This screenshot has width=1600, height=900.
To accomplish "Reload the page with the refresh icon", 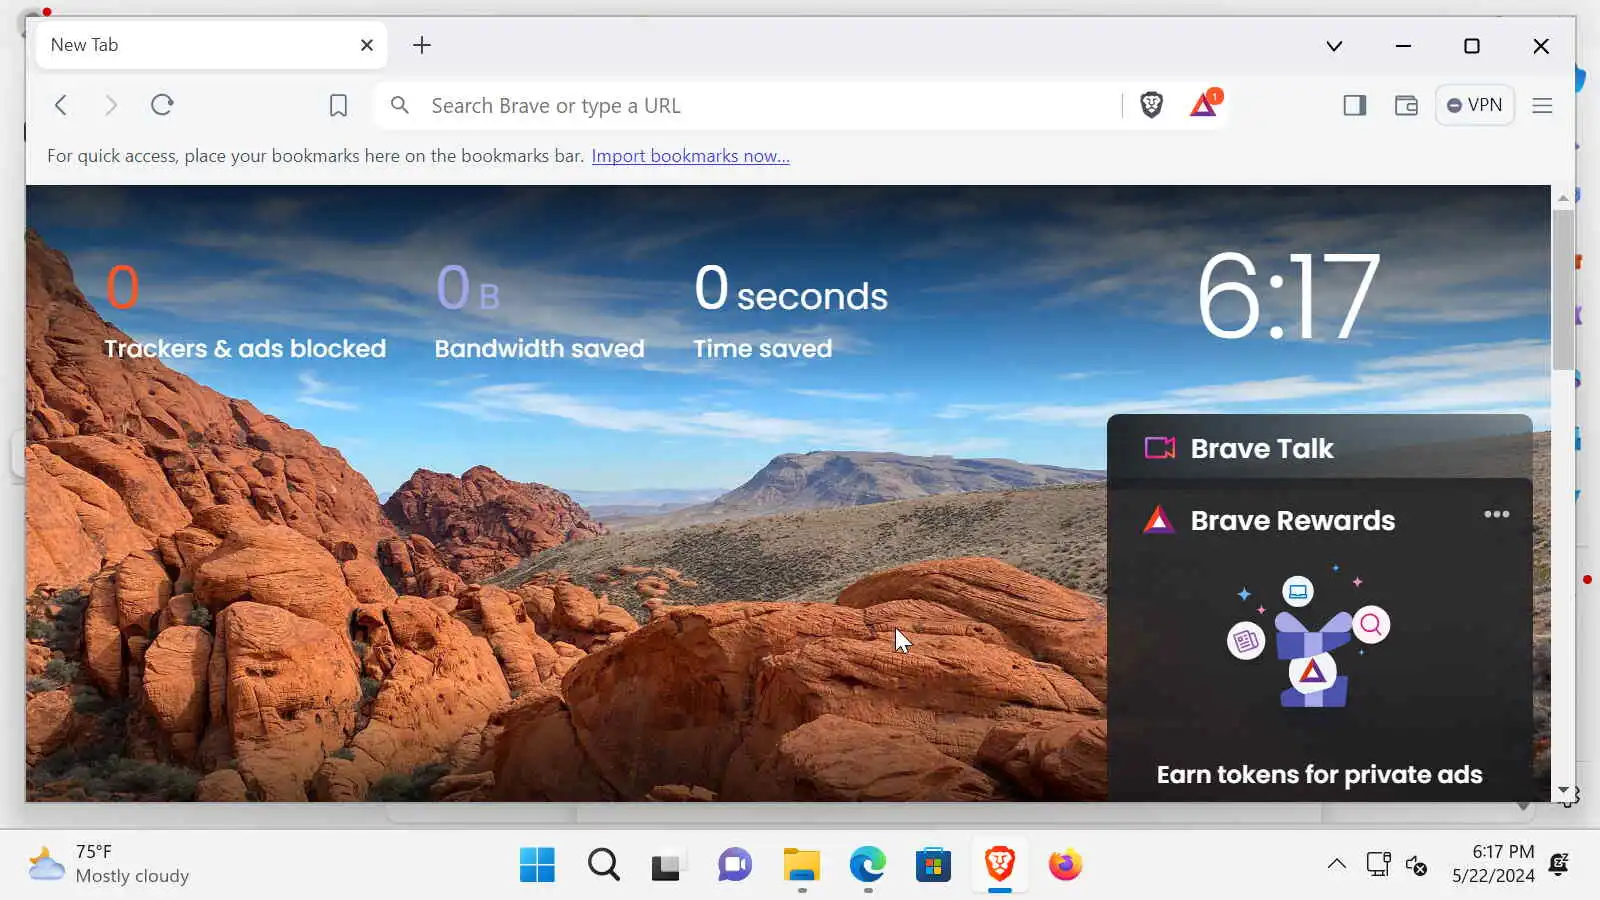I will click(x=162, y=105).
